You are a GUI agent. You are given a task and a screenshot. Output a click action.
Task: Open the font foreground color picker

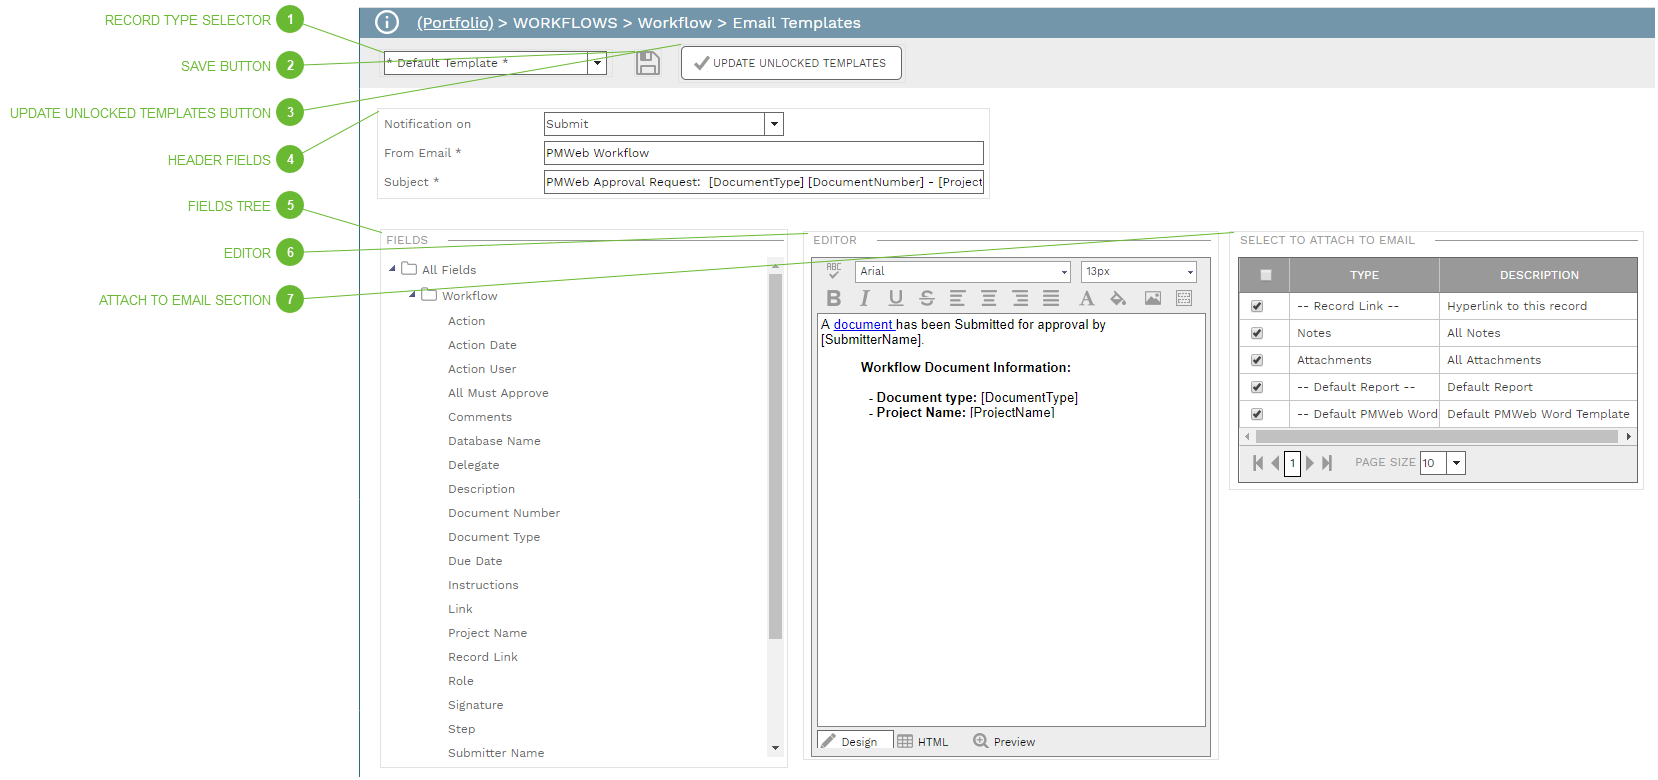[x=1087, y=298]
